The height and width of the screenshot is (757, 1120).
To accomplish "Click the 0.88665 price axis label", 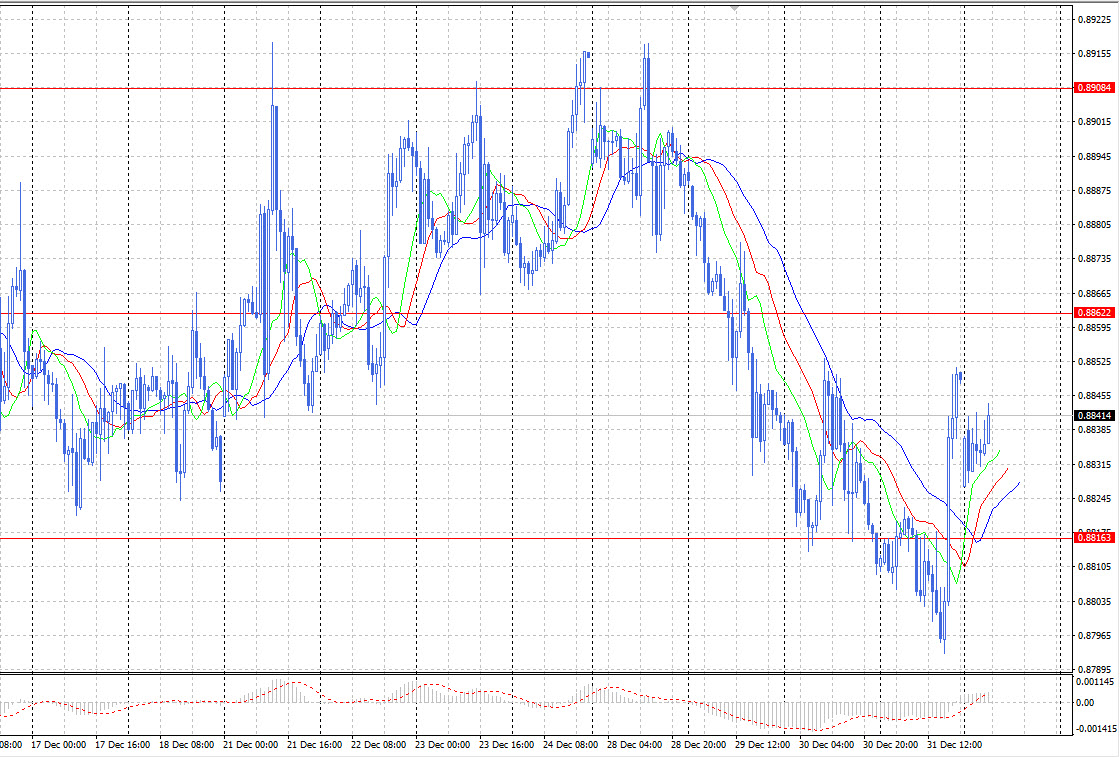I will pyautogui.click(x=1094, y=294).
